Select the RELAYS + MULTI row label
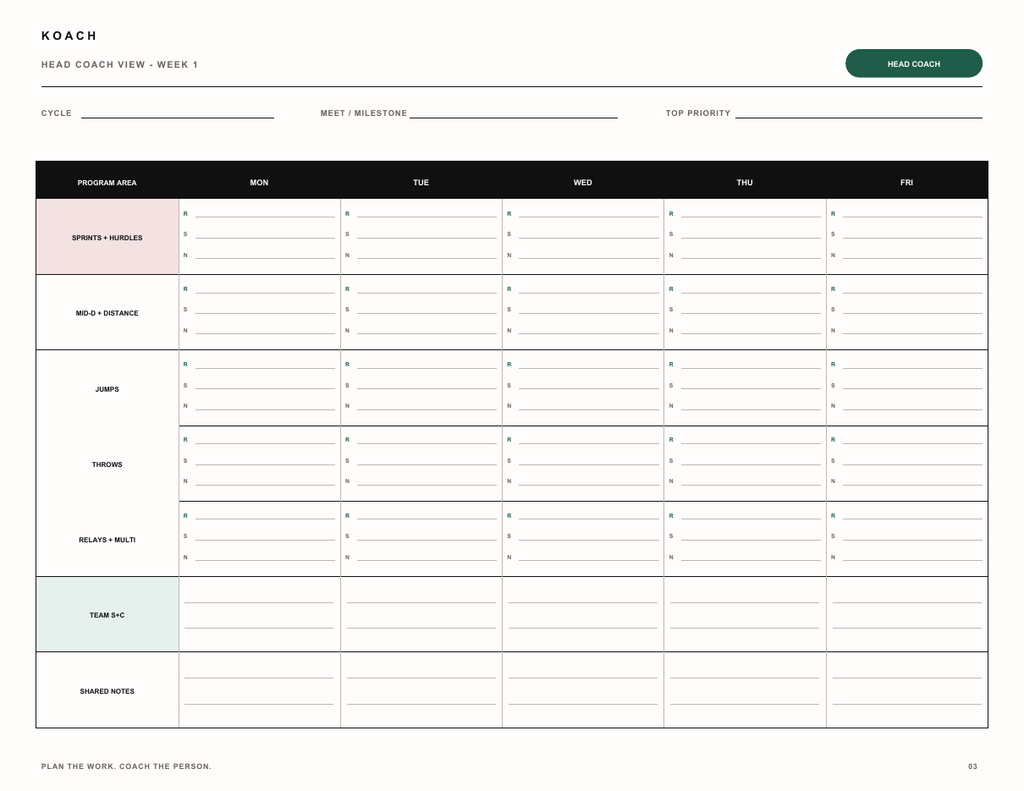The width and height of the screenshot is (1024, 791). pos(107,540)
